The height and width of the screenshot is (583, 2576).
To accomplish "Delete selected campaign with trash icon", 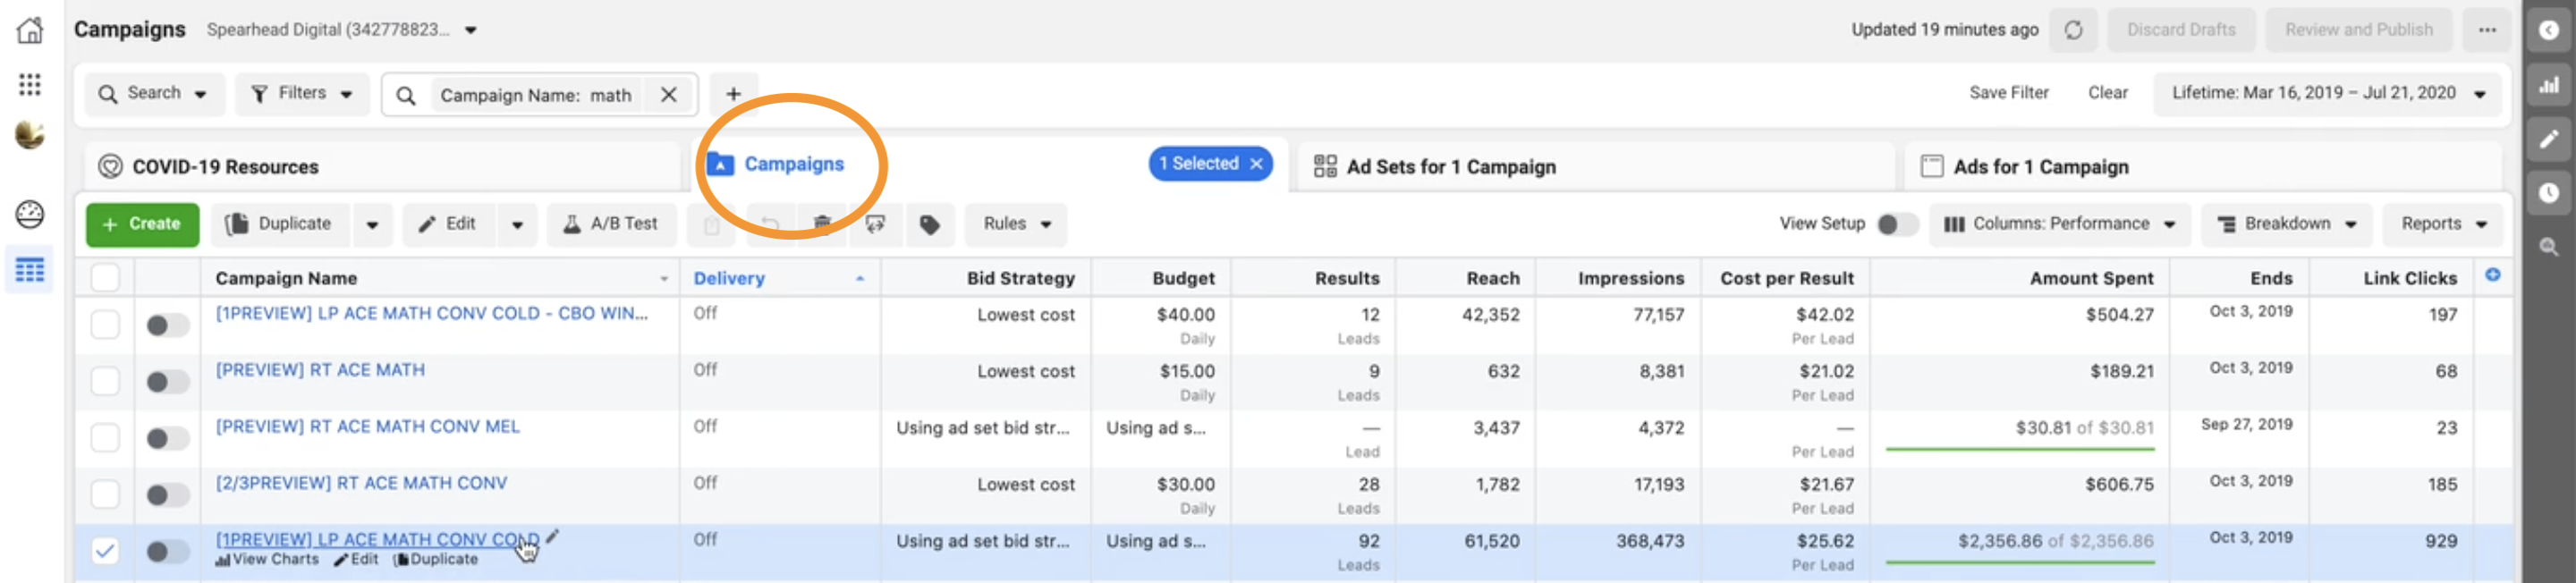I will click(x=822, y=224).
